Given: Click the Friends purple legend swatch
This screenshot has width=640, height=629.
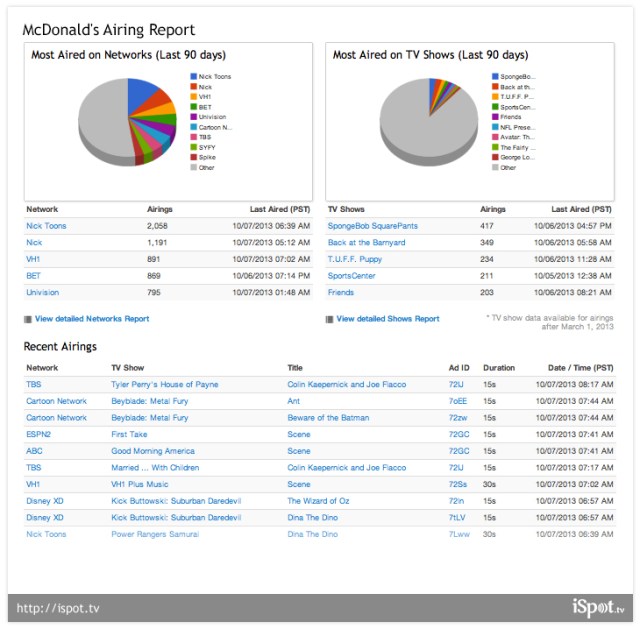Looking at the screenshot, I should click(x=495, y=117).
